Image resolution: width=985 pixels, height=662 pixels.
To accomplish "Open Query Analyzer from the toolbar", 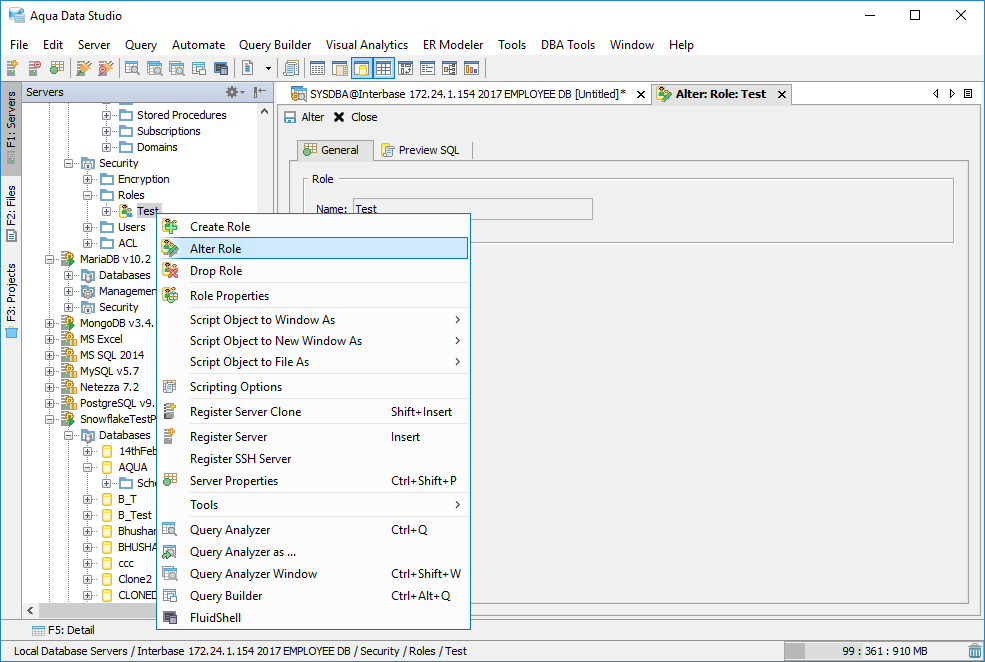I will coord(132,68).
